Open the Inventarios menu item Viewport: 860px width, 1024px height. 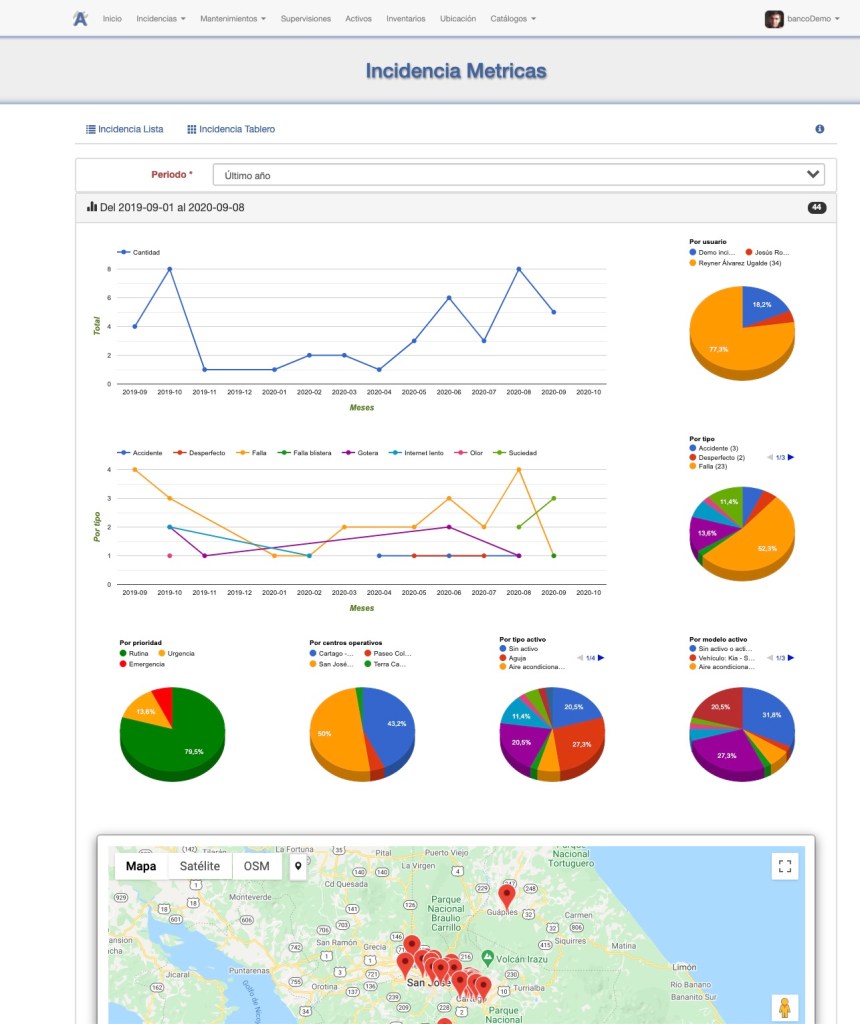click(405, 19)
